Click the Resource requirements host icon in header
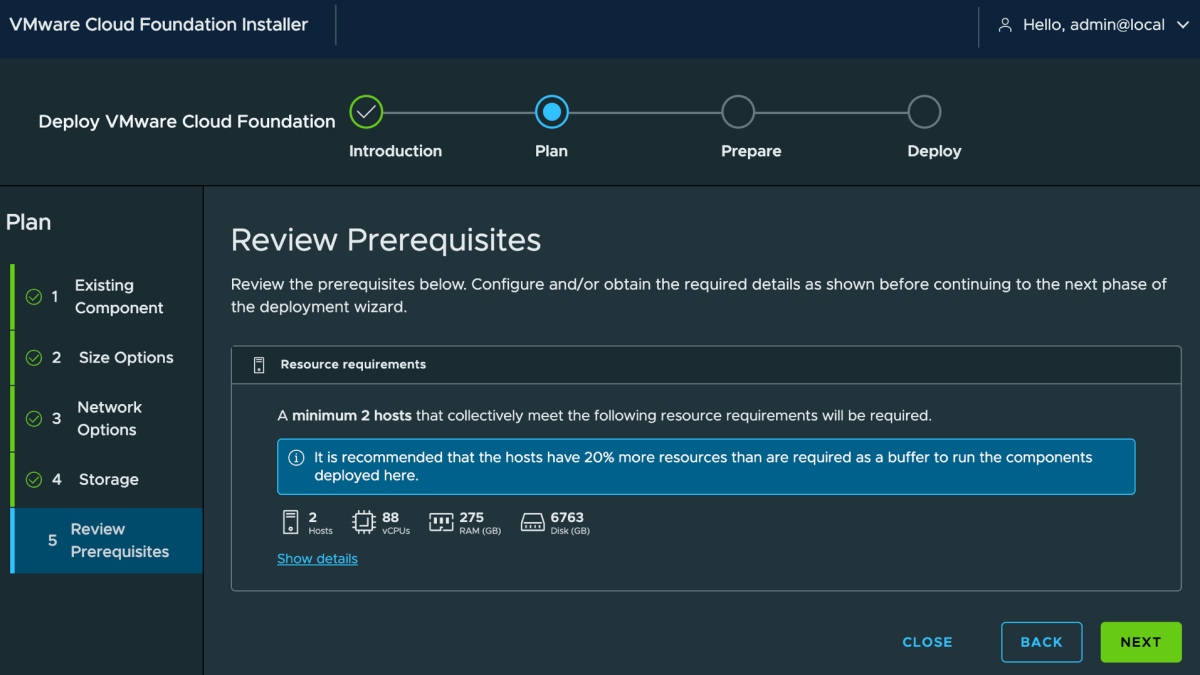 pos(259,365)
